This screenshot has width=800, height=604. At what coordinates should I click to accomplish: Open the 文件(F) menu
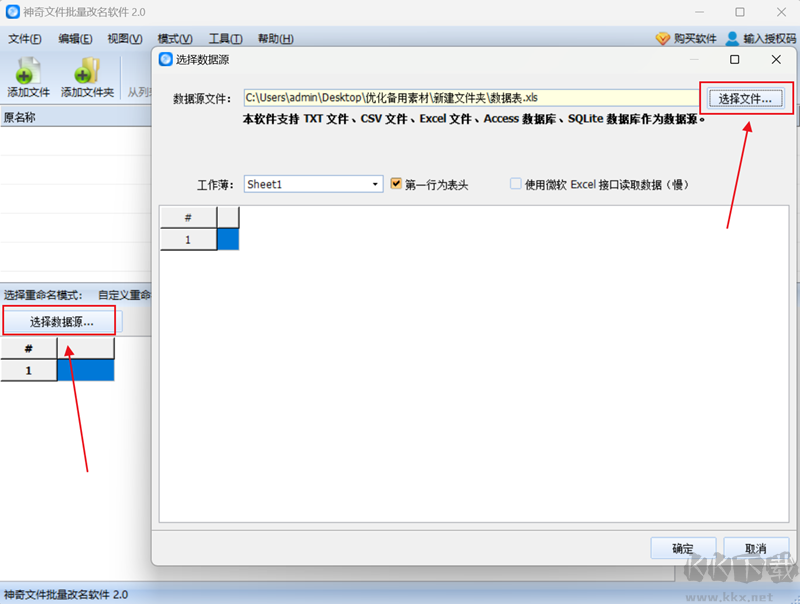[x=24, y=39]
